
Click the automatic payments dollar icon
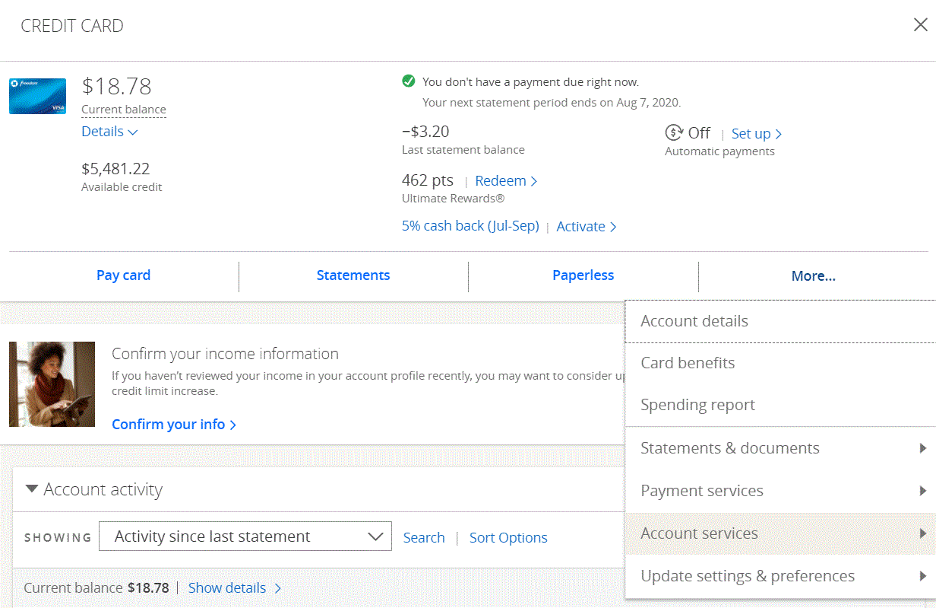tap(674, 133)
